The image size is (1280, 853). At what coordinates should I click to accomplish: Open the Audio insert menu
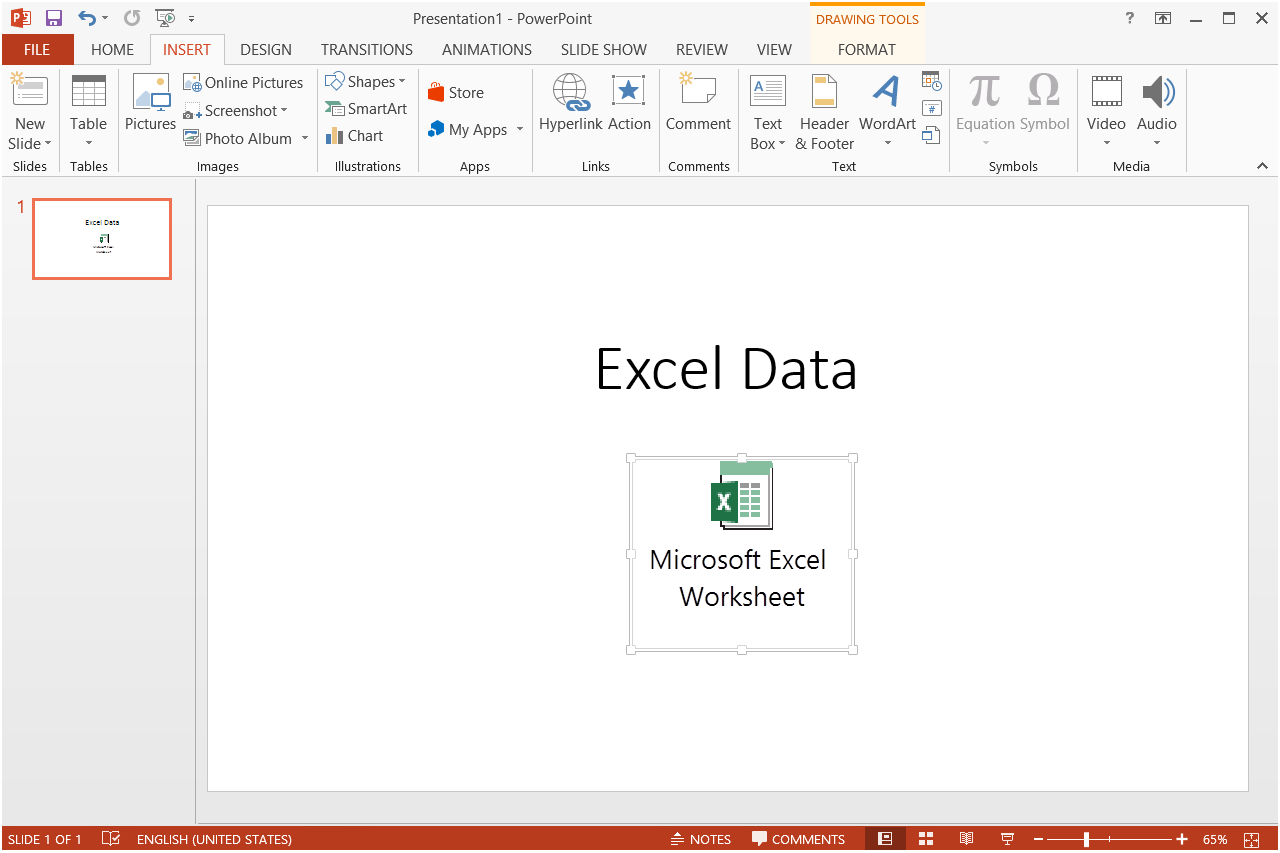(1157, 113)
